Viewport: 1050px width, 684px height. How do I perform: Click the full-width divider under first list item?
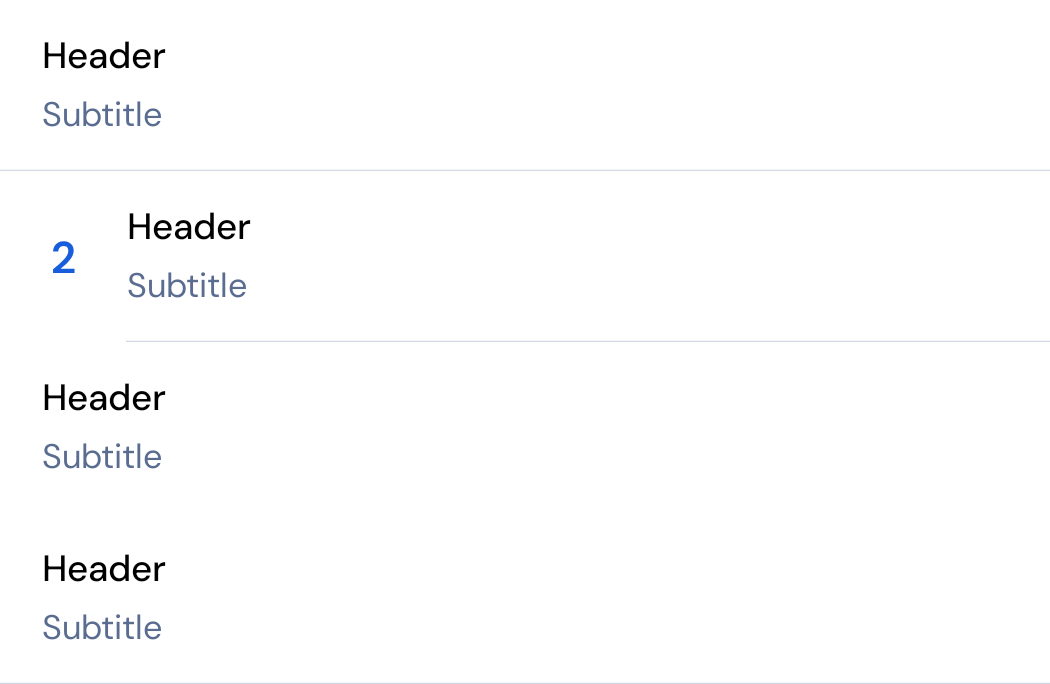[x=525, y=171]
